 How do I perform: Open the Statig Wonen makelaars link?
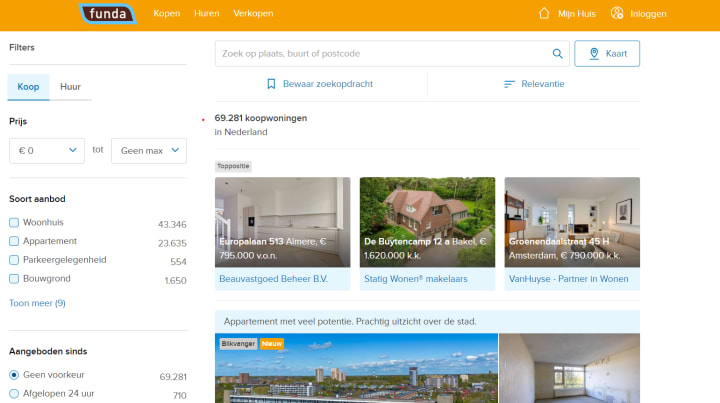click(416, 279)
